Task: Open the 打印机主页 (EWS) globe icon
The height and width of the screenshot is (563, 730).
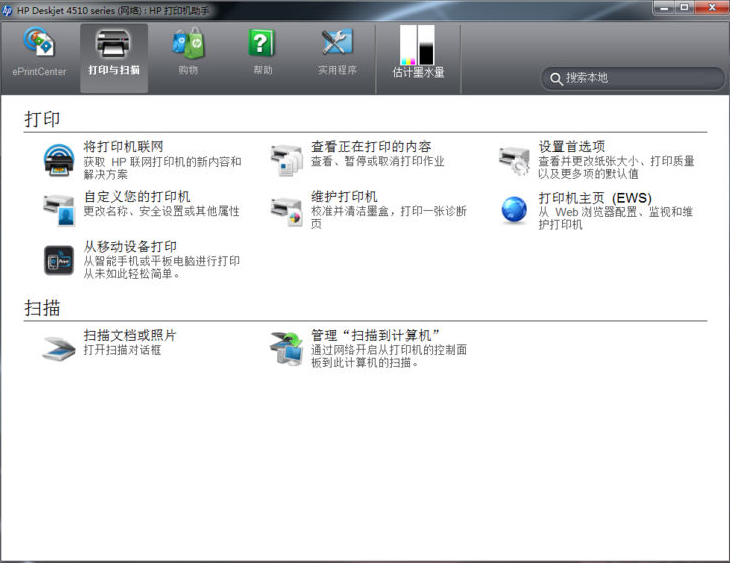Action: (x=514, y=210)
